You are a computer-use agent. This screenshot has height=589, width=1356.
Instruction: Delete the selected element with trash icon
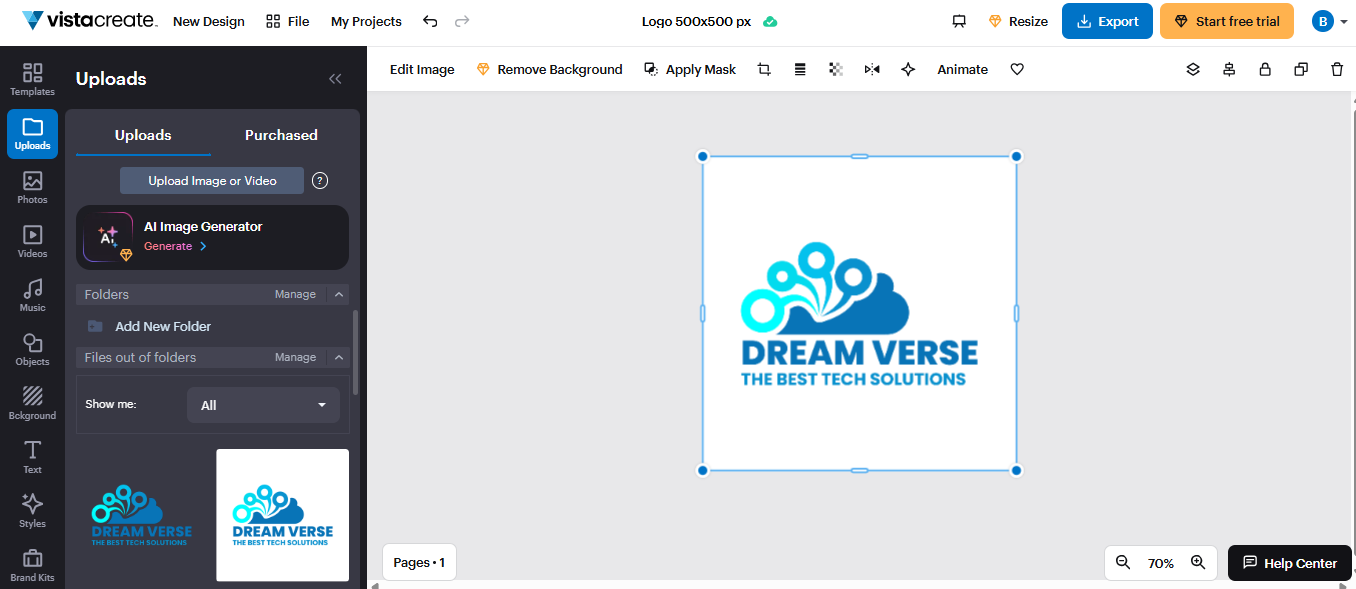[1337, 69]
